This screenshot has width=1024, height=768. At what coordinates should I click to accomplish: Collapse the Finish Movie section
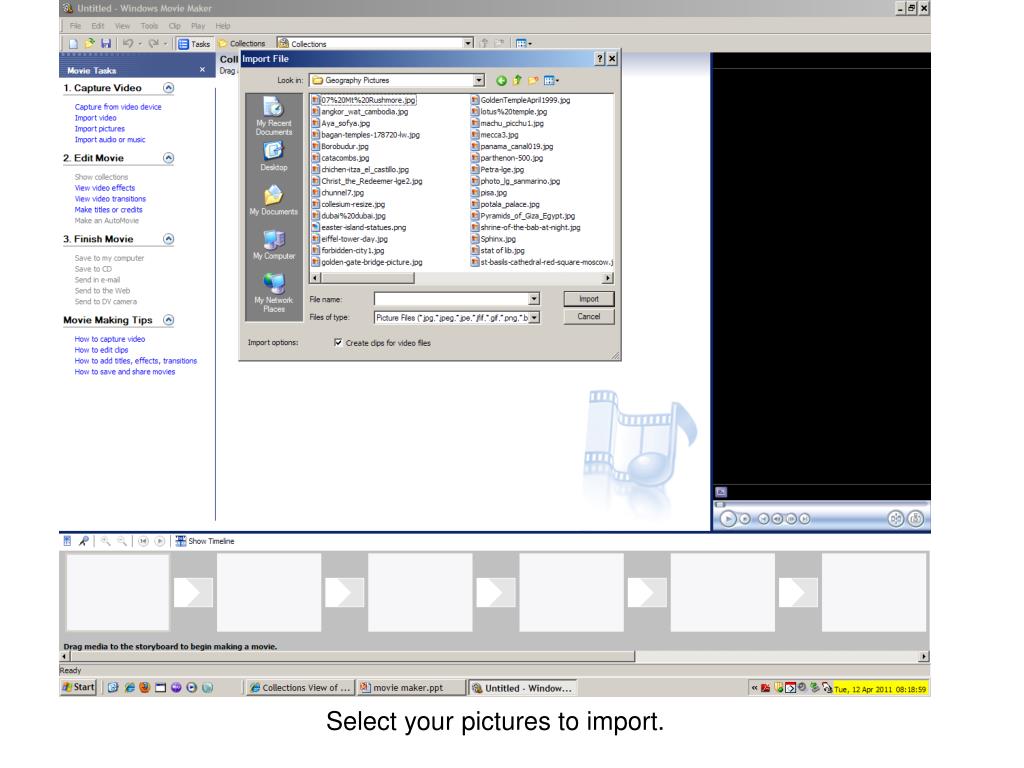pyautogui.click(x=168, y=239)
